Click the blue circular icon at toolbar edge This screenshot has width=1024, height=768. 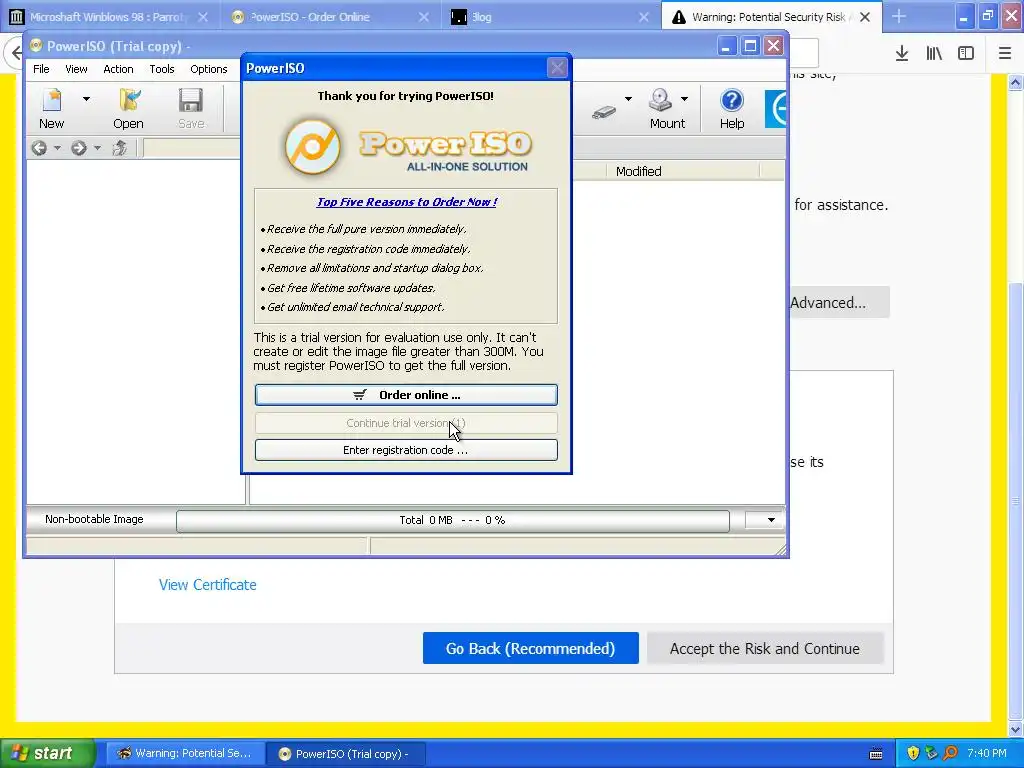776,108
